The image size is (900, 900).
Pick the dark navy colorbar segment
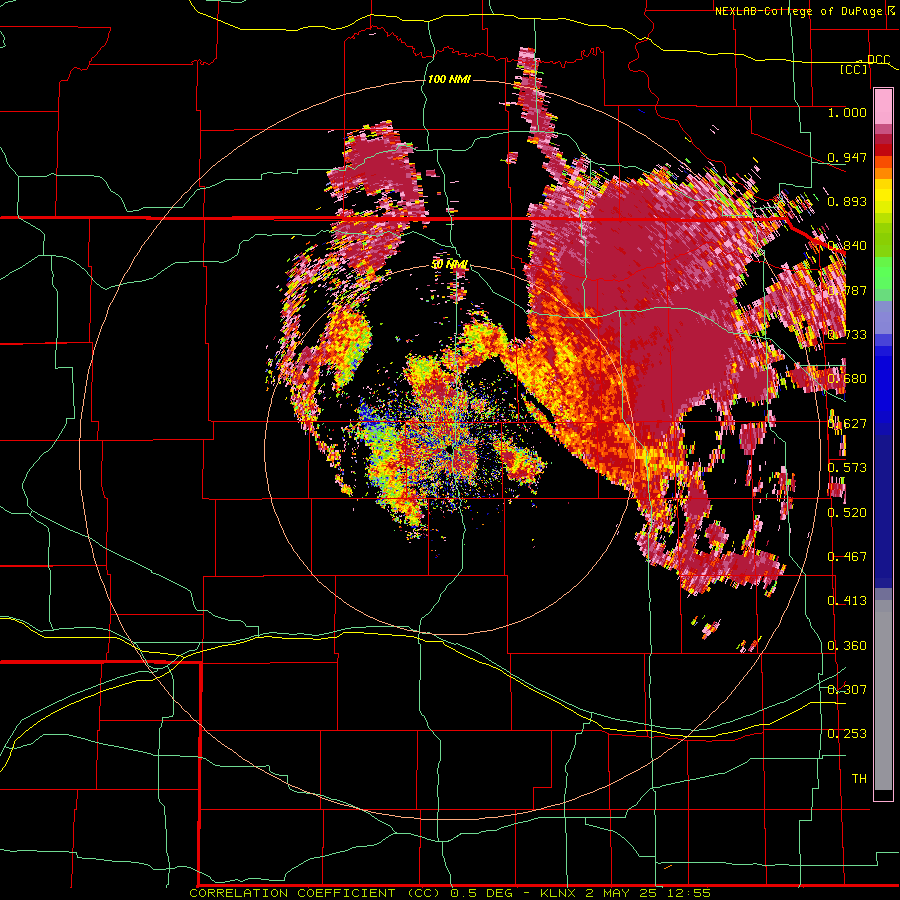tap(883, 511)
